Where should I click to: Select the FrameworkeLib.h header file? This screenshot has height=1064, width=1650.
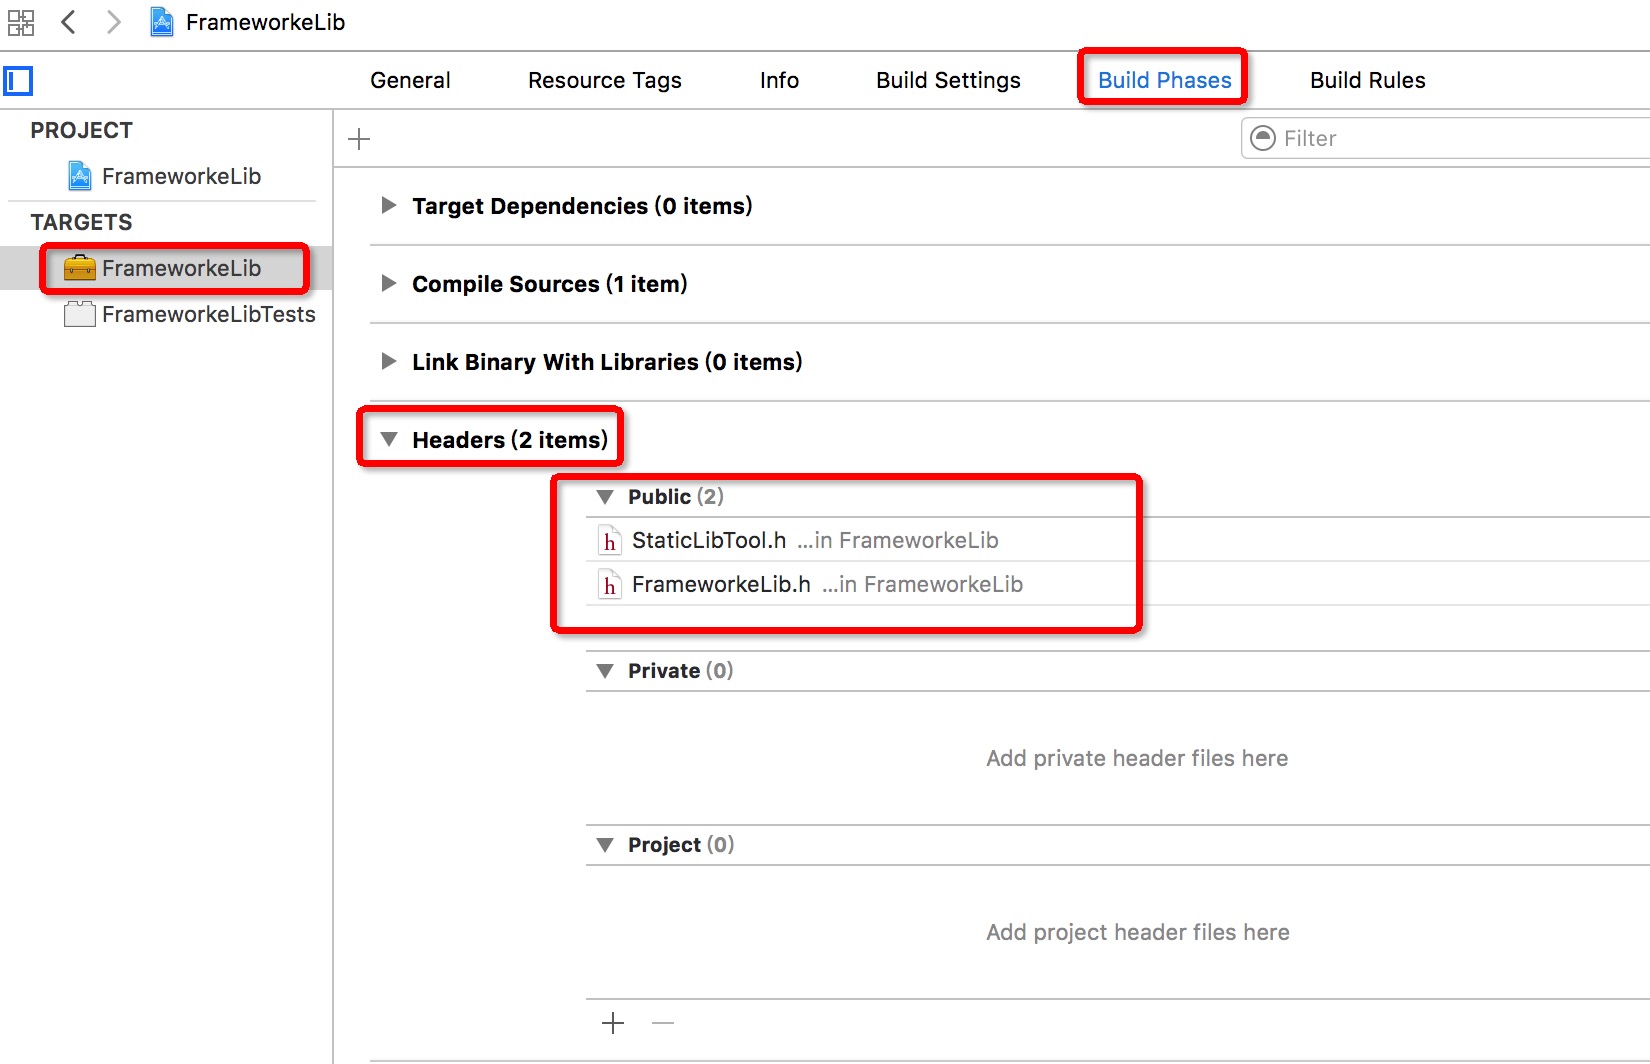720,585
